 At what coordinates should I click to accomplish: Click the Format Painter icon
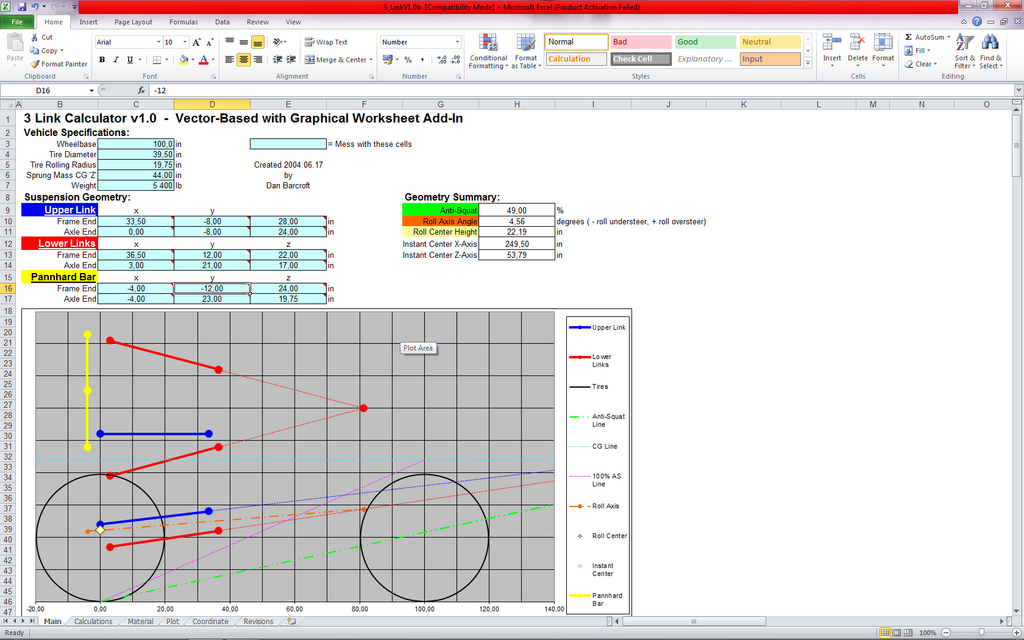(x=35, y=63)
